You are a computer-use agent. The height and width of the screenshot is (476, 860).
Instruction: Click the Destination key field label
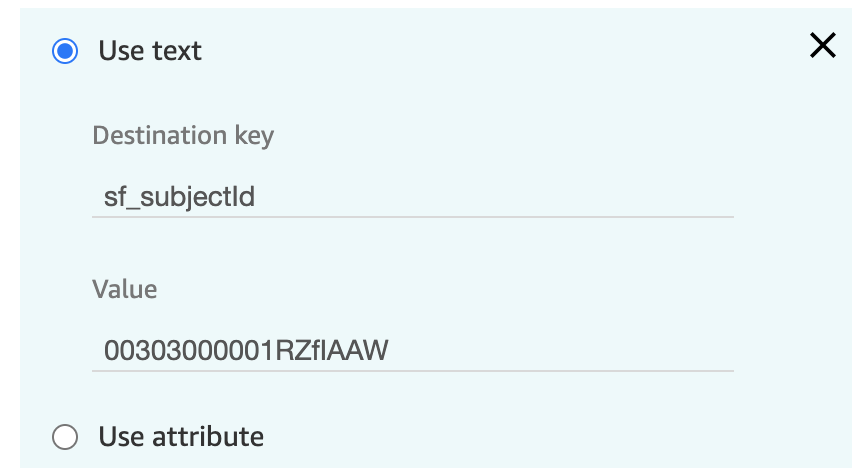(183, 135)
